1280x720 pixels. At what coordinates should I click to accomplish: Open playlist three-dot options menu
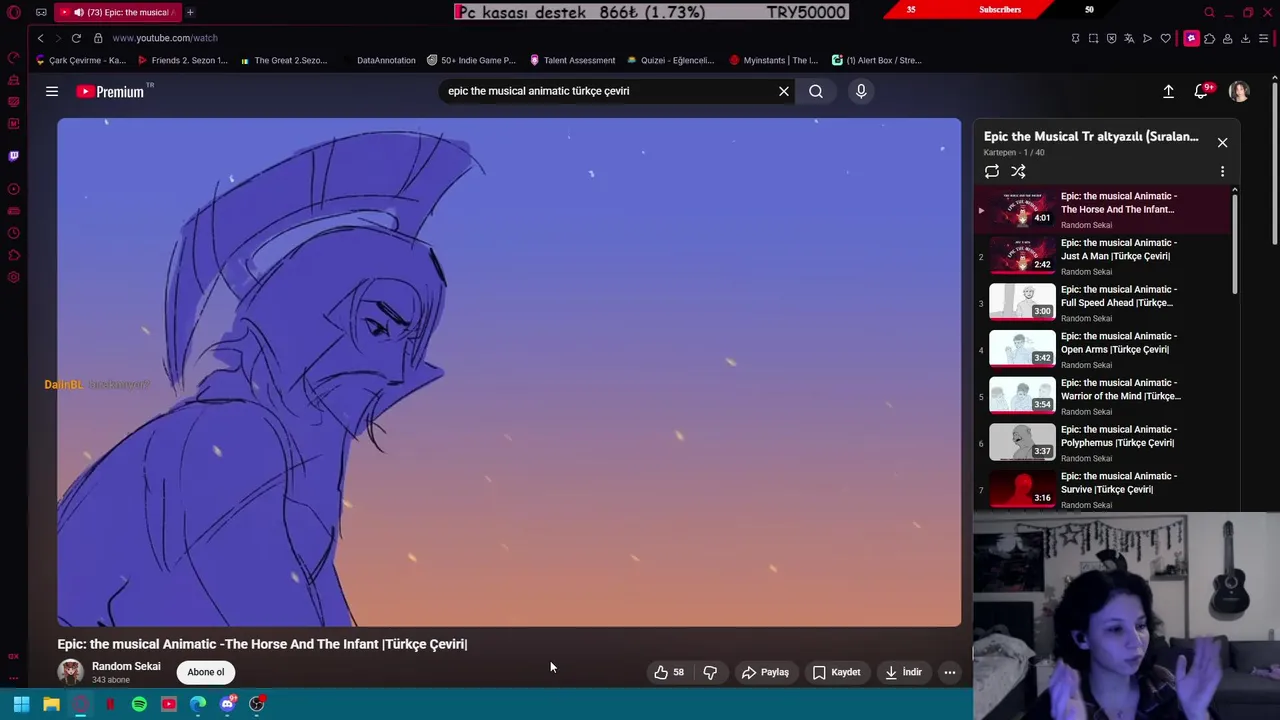pyautogui.click(x=1222, y=172)
